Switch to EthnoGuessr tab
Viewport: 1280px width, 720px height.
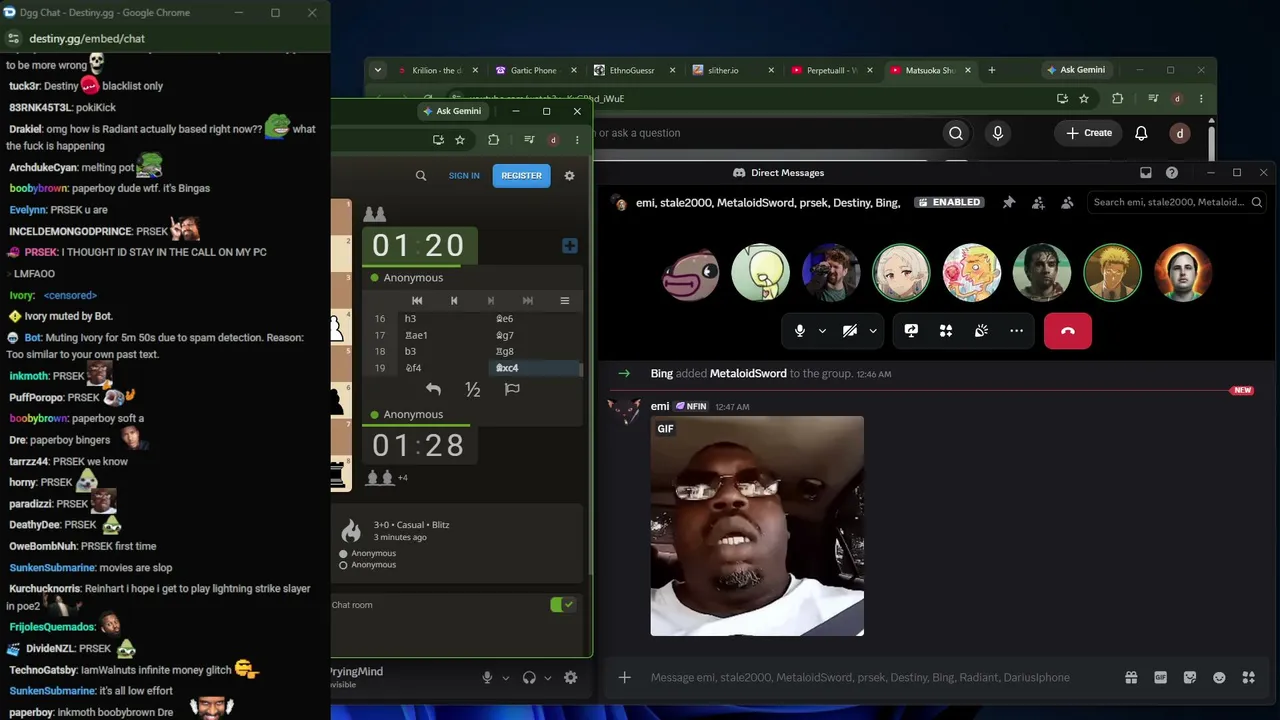click(632, 70)
